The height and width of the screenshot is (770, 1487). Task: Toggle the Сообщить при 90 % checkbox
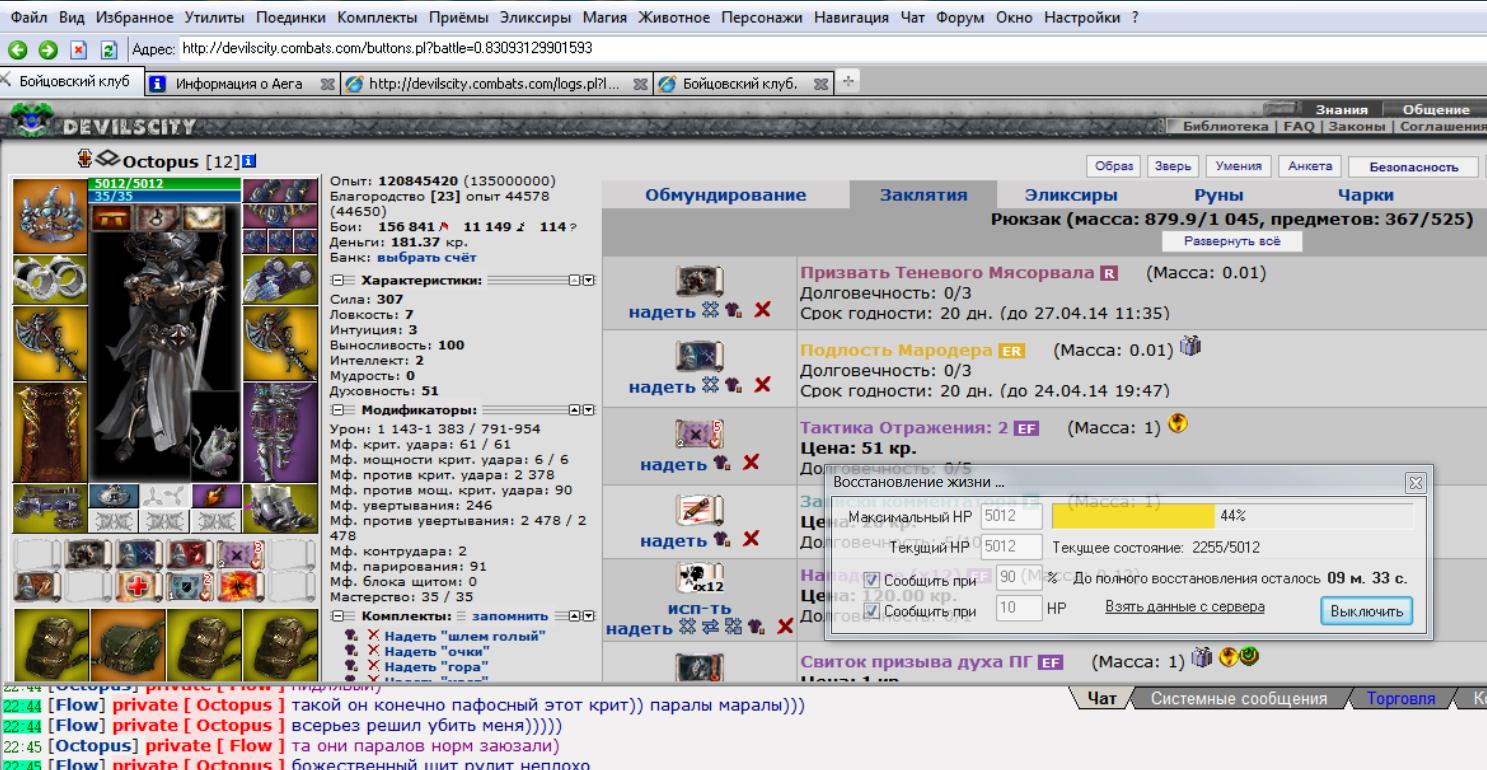click(x=874, y=578)
